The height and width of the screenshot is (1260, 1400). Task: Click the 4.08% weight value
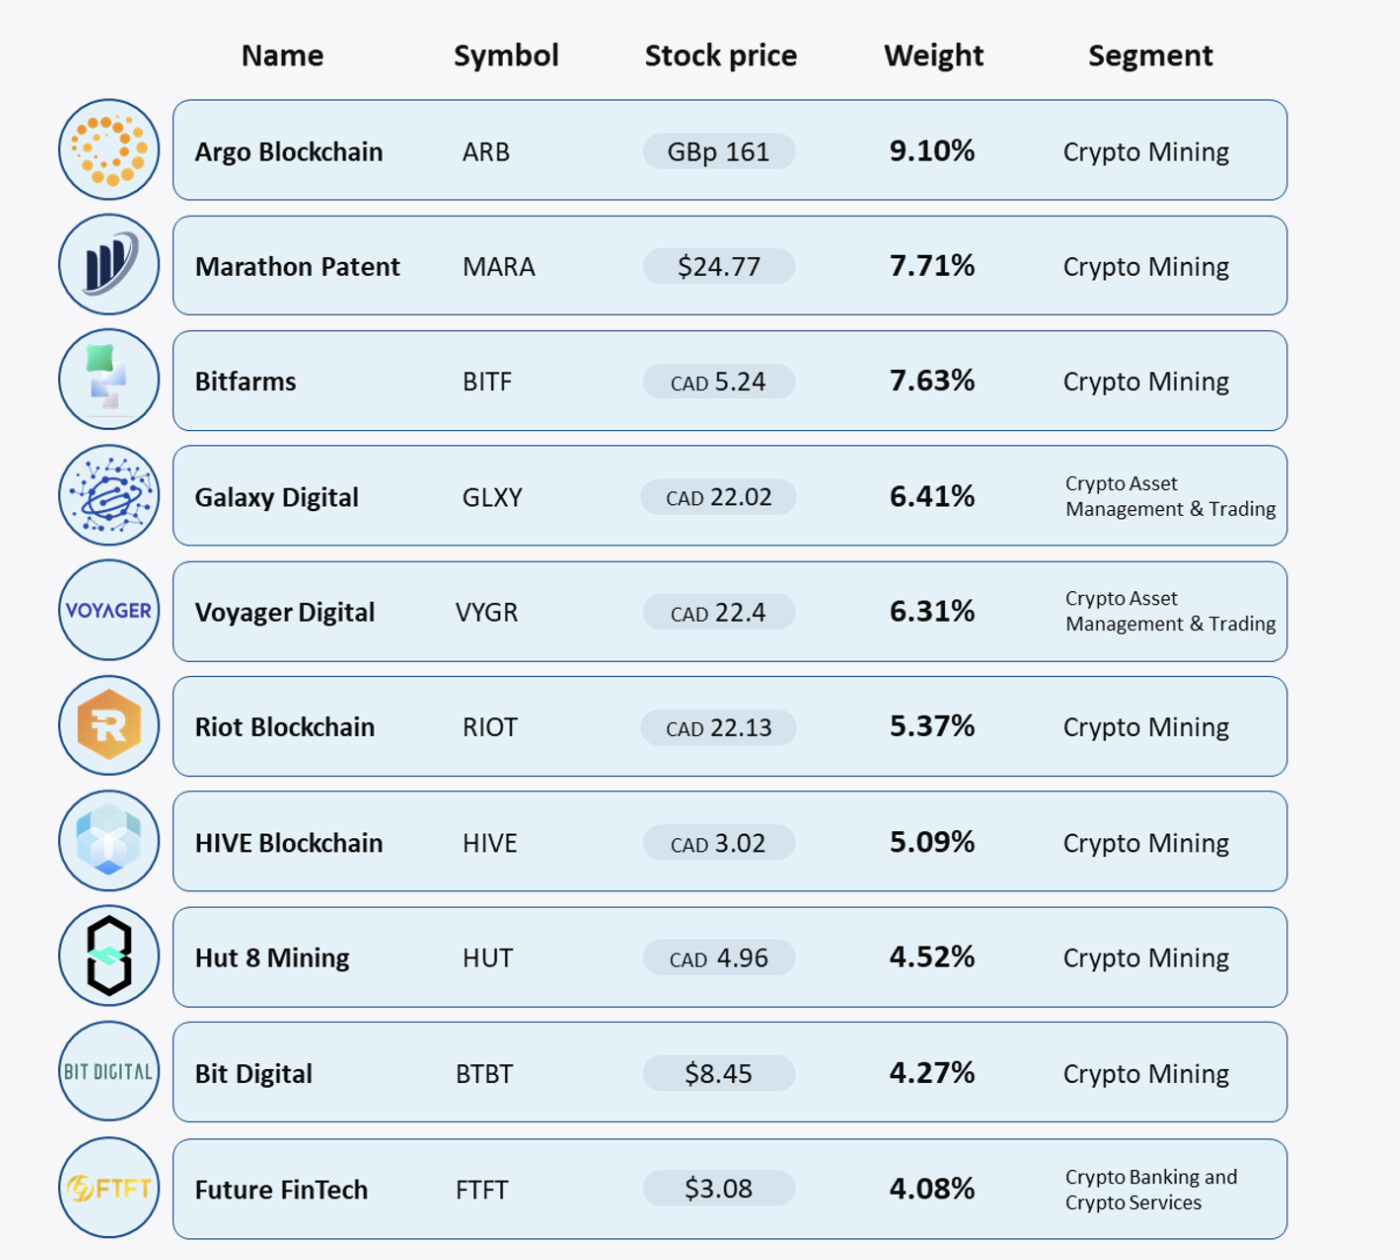pyautogui.click(x=932, y=1189)
